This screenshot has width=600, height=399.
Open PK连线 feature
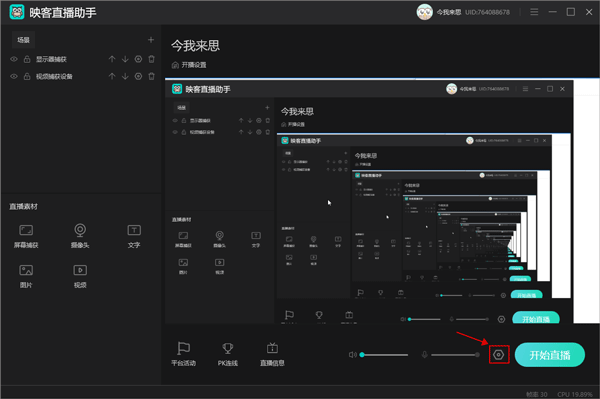[228, 354]
